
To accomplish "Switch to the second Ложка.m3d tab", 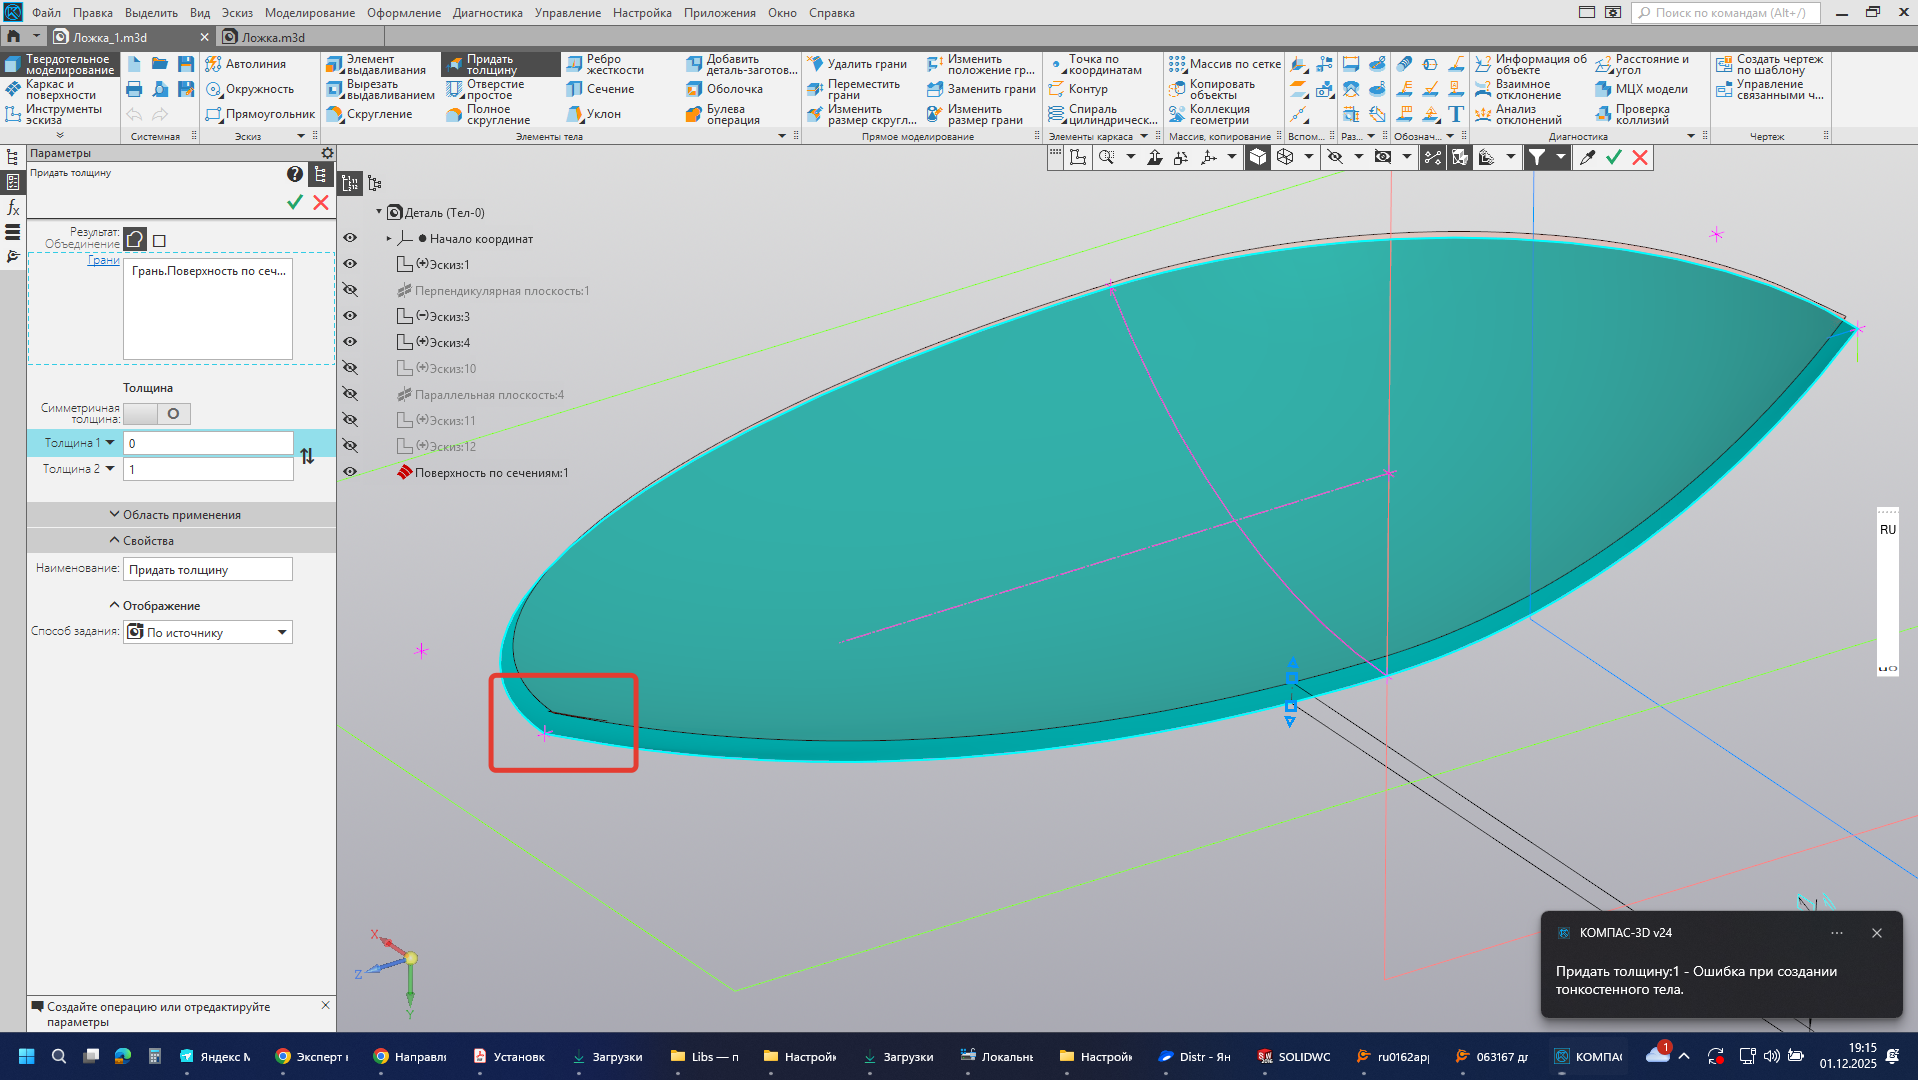I will [273, 38].
